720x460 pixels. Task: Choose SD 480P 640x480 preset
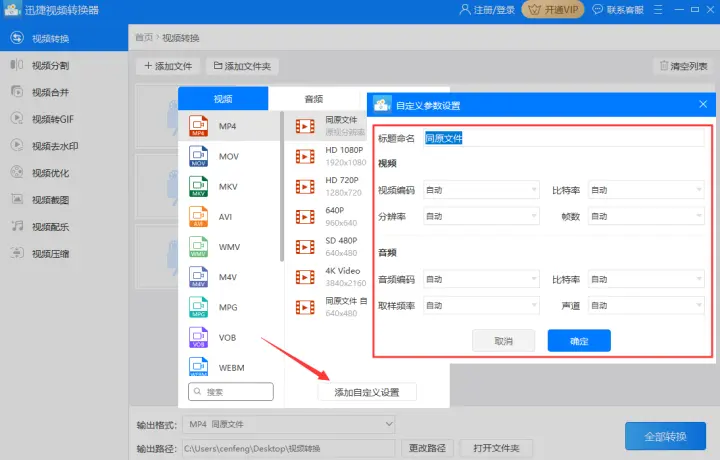tap(331, 247)
